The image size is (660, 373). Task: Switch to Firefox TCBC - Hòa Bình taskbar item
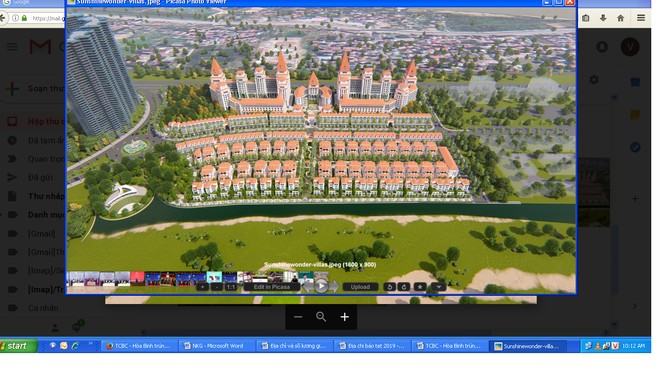pyautogui.click(x=138, y=346)
